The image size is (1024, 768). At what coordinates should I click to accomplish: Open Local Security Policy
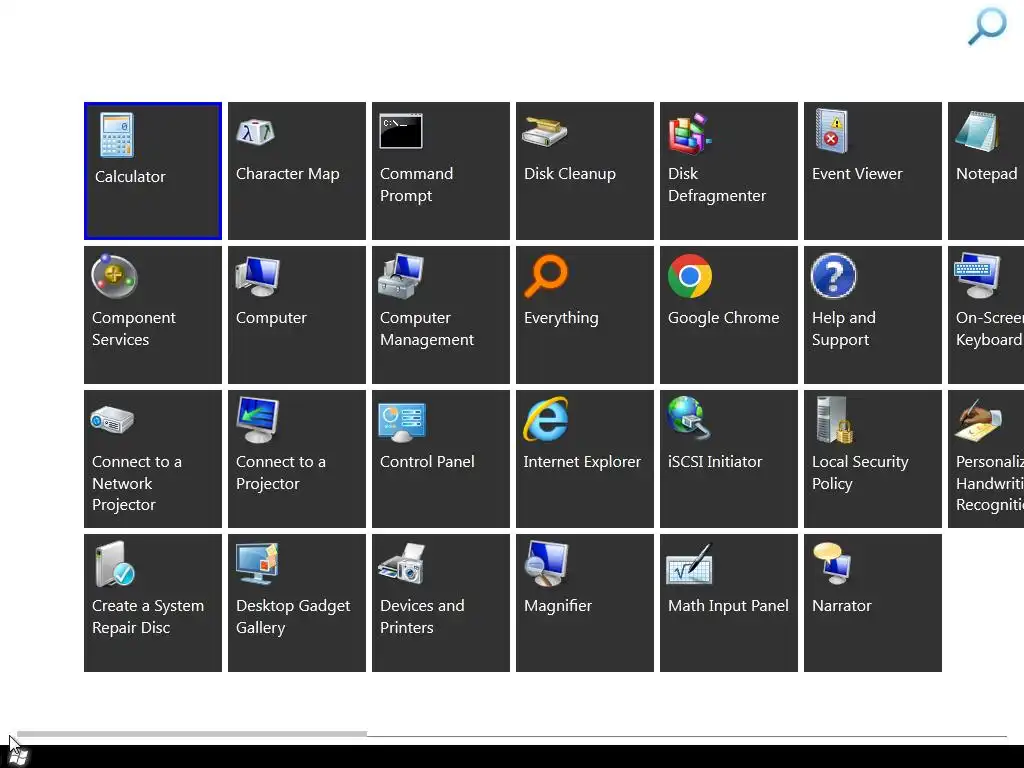[873, 459]
